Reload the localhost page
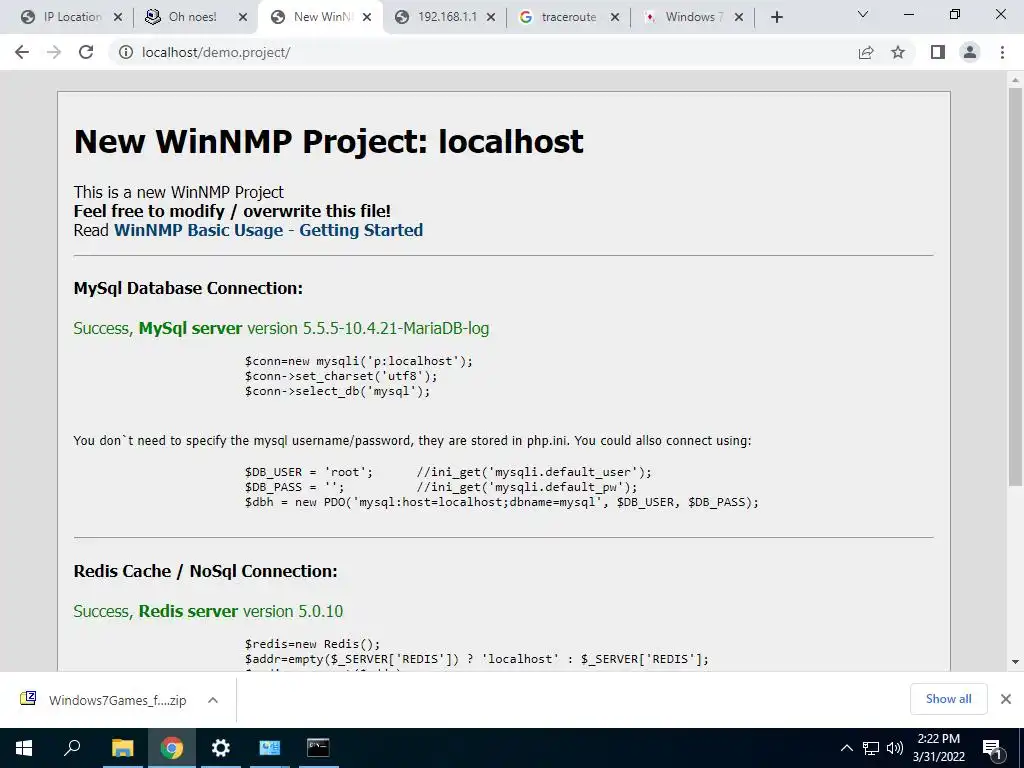The image size is (1024, 768). pos(86,52)
